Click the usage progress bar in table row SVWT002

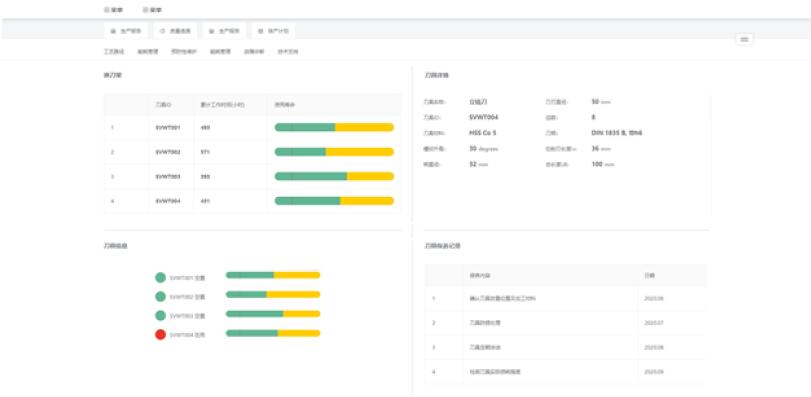[x=334, y=152]
